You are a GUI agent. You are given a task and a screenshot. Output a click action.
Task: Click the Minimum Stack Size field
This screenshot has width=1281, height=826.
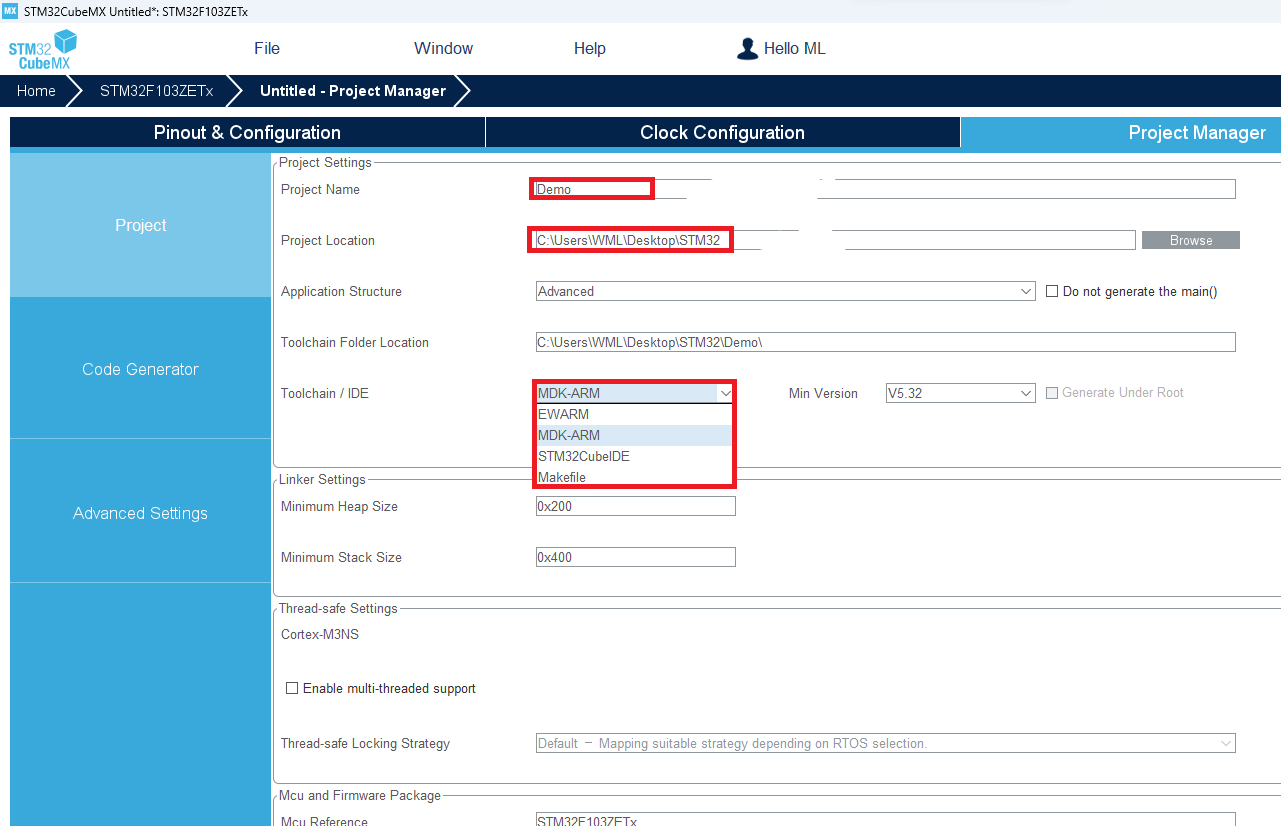pos(635,557)
